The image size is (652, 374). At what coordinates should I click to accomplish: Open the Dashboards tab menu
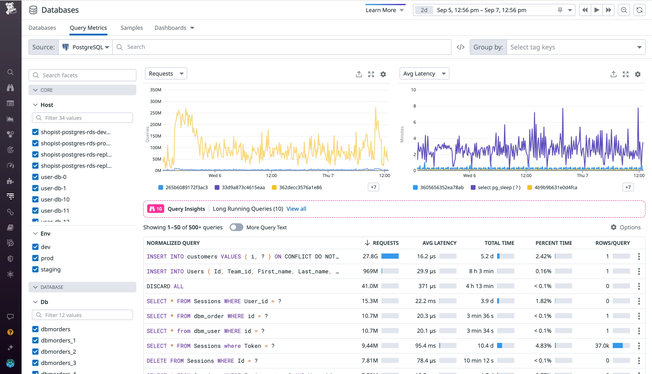[x=174, y=28]
